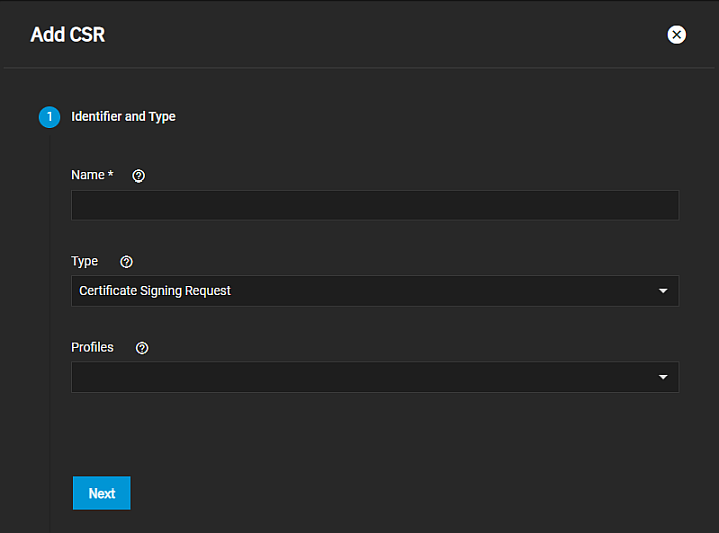Click the Add CSR title text
This screenshot has width=719, height=533.
[x=68, y=35]
